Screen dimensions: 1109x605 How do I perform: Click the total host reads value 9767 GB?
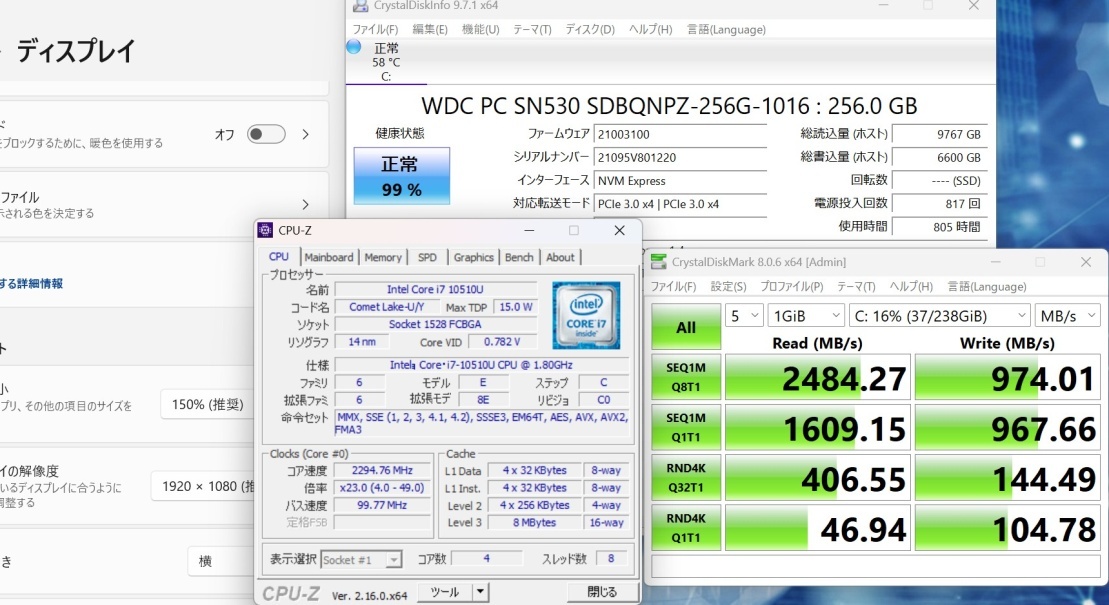click(939, 134)
